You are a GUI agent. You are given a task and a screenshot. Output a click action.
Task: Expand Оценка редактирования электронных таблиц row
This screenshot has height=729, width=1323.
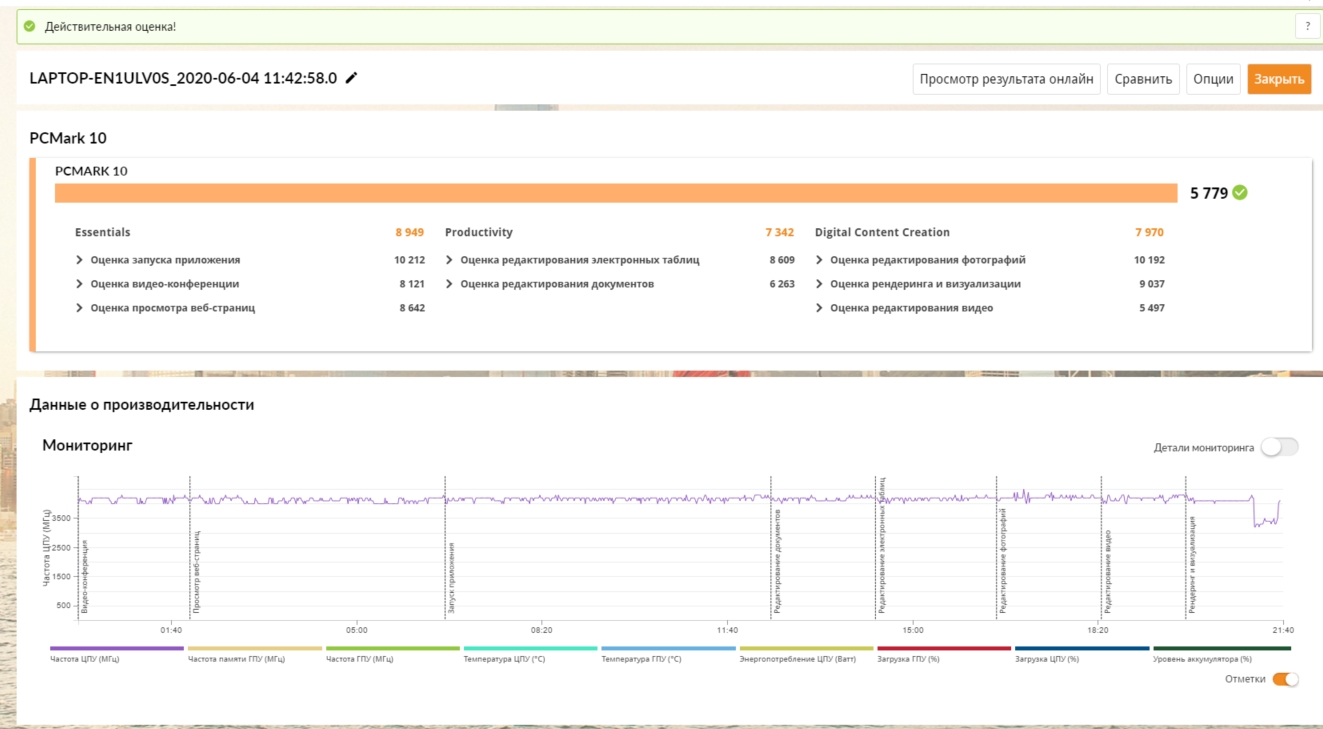[x=572, y=260]
